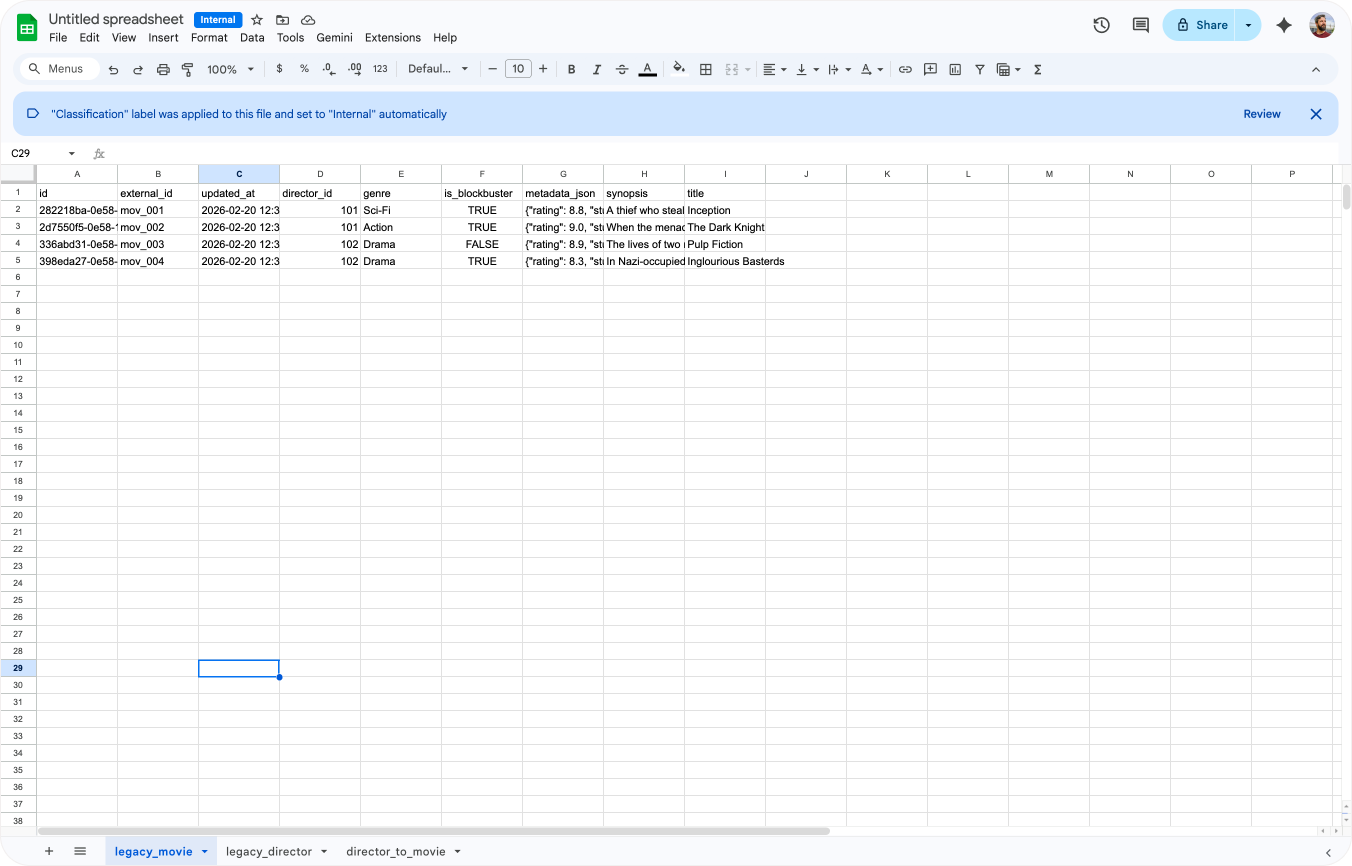Screen dimensions: 1352x866
Task: Toggle bold formatting
Action: pyautogui.click(x=572, y=69)
